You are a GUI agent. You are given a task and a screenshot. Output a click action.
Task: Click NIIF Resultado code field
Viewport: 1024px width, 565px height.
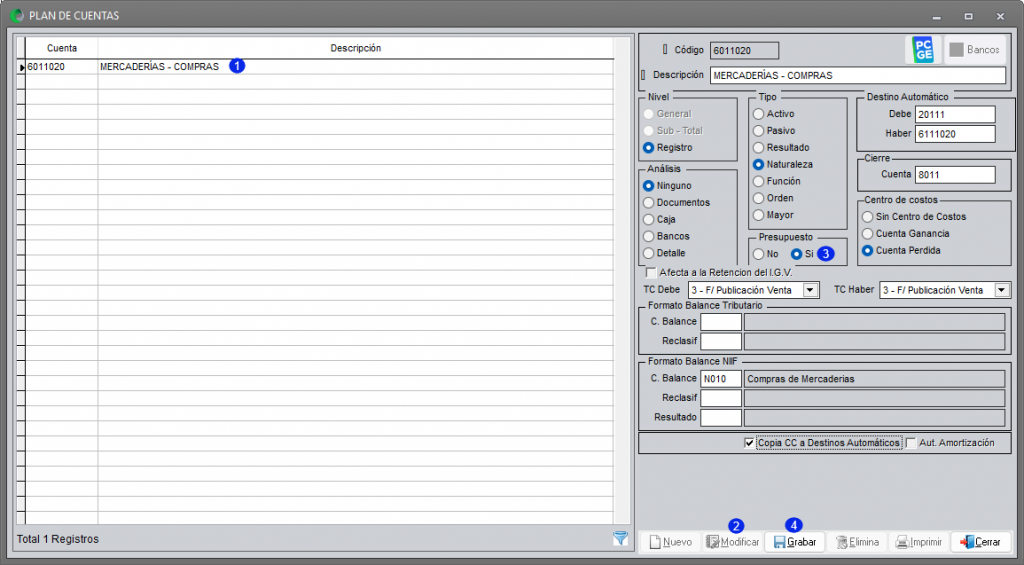click(721, 417)
